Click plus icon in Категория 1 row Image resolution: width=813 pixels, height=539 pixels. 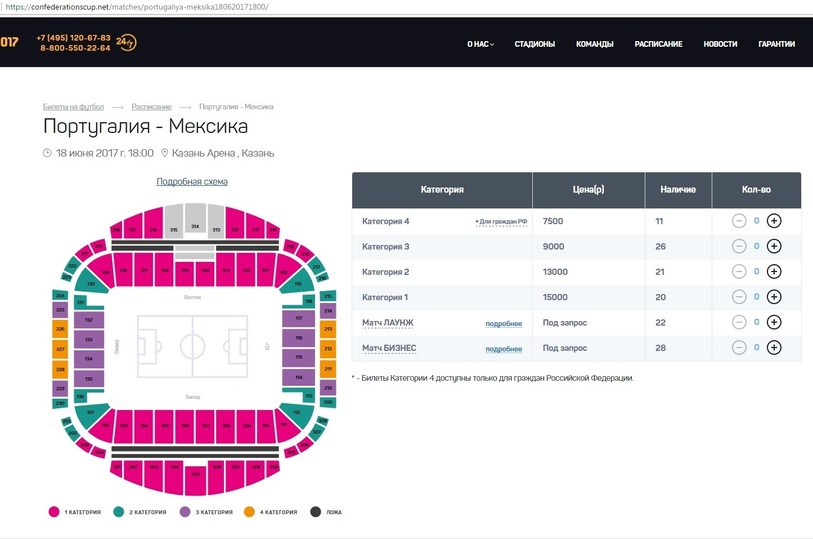[774, 297]
